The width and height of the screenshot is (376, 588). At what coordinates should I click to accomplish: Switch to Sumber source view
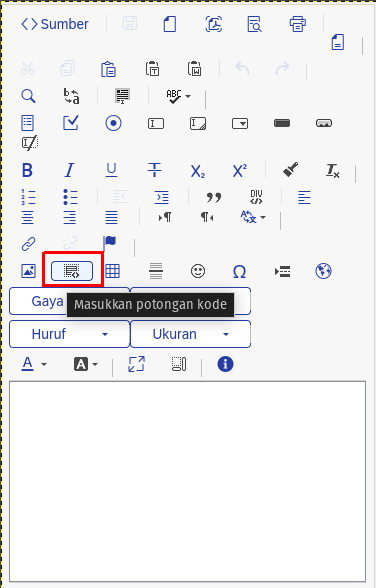pos(55,24)
